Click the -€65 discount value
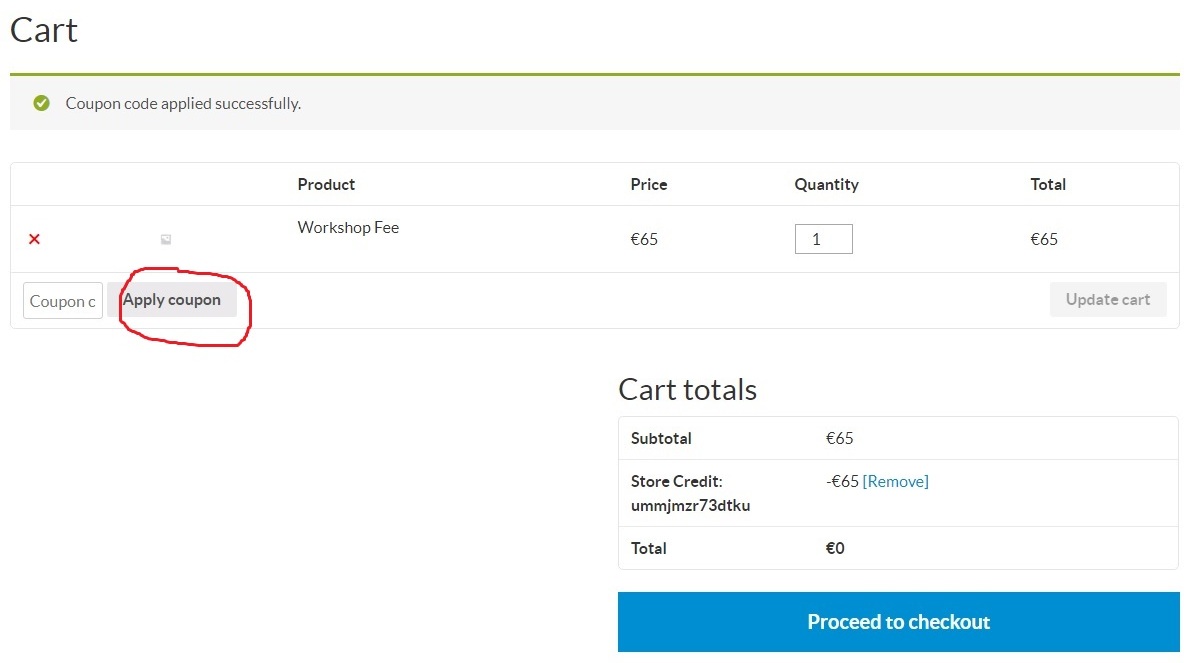The width and height of the screenshot is (1192, 663). tap(842, 481)
